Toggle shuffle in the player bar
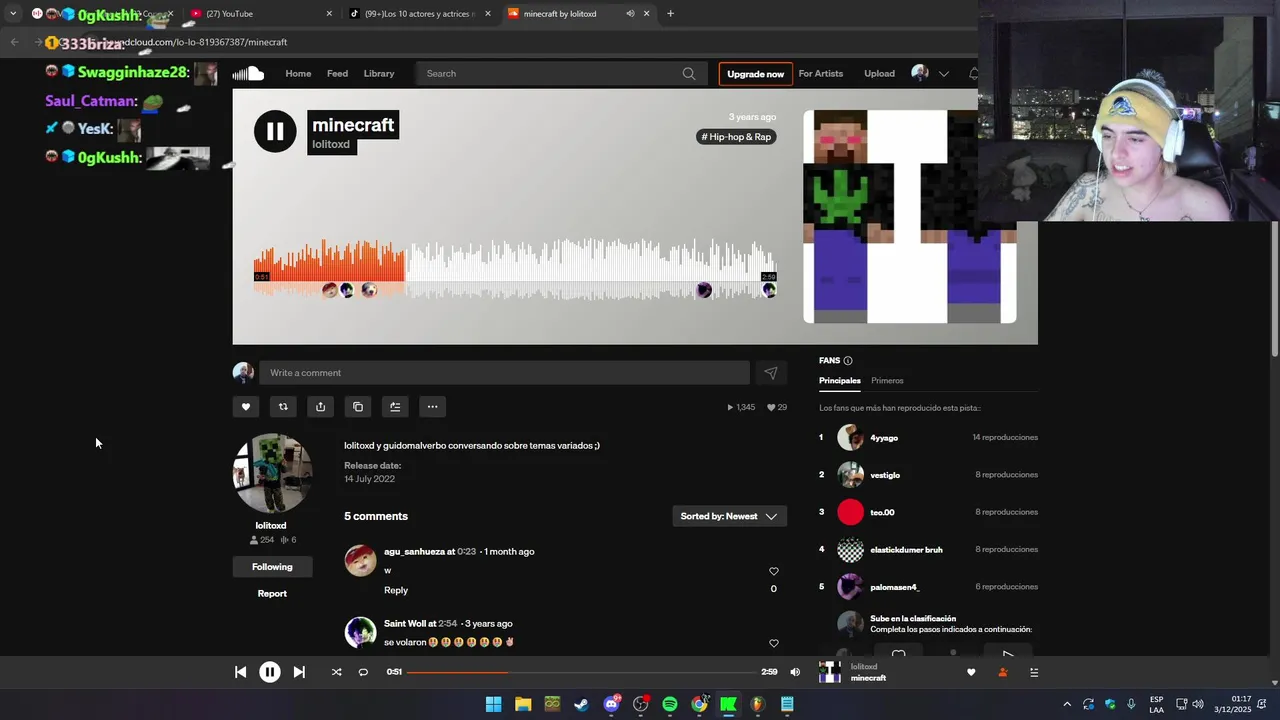 tap(336, 672)
